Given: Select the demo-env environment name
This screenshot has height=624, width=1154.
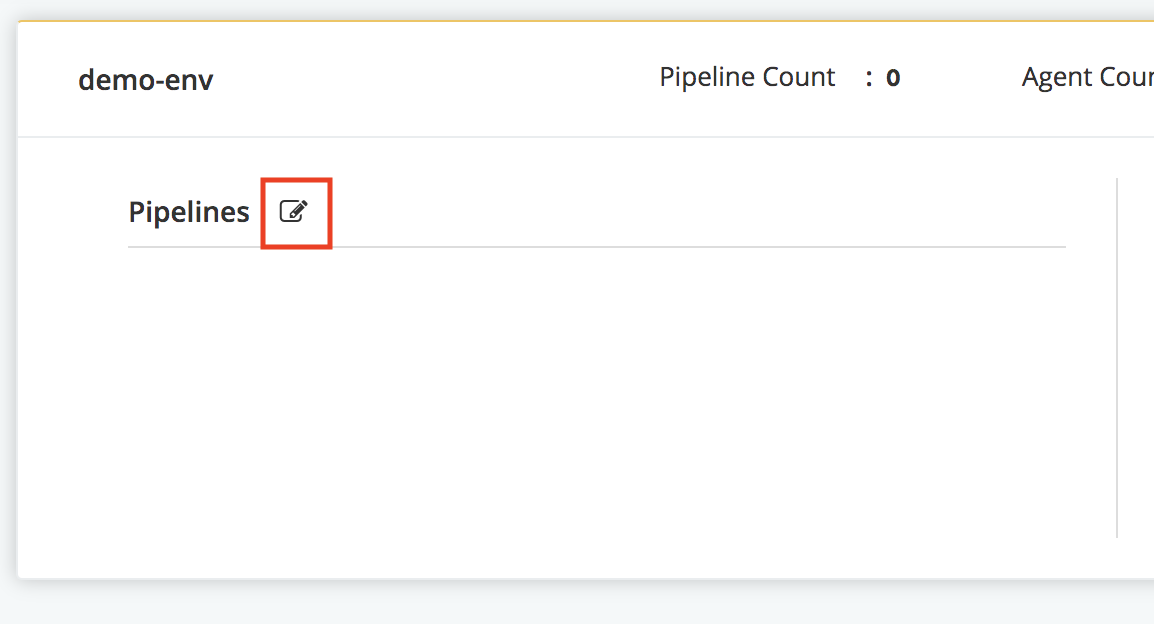Looking at the screenshot, I should click(146, 79).
